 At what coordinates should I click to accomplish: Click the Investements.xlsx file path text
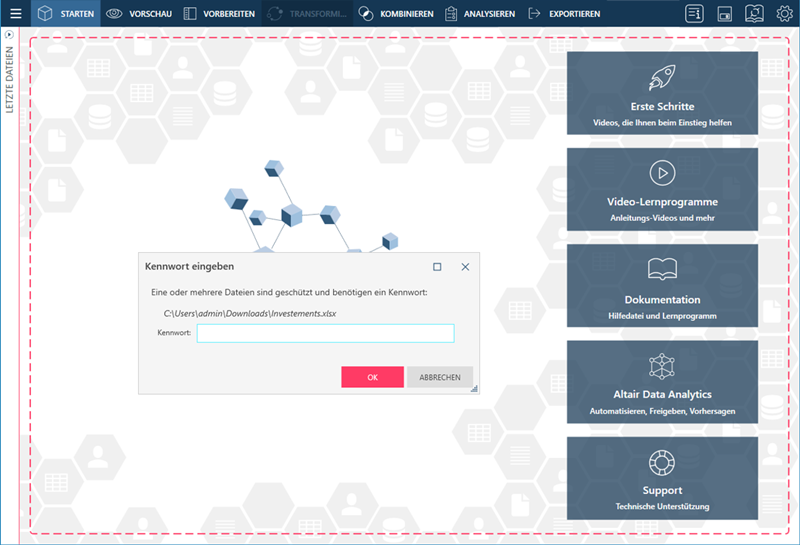coord(249,313)
